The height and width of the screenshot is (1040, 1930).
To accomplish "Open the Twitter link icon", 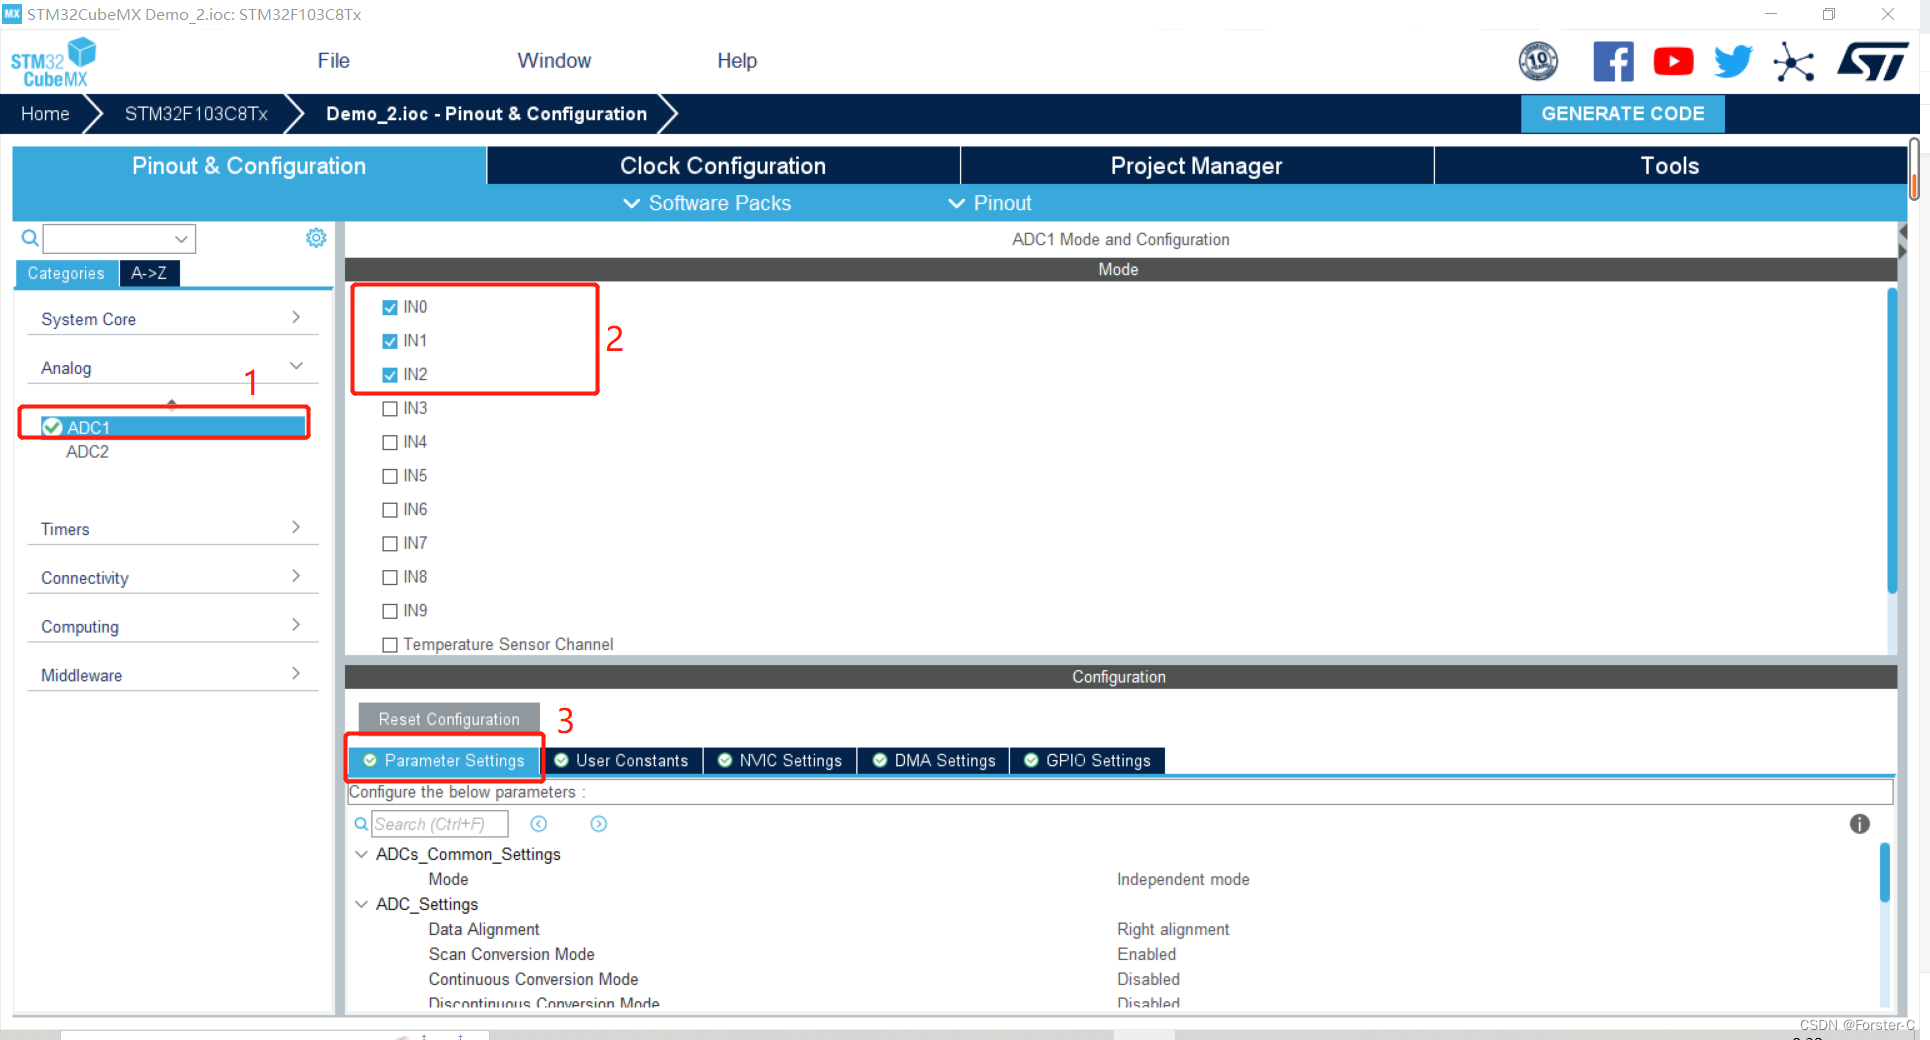I will 1733,61.
